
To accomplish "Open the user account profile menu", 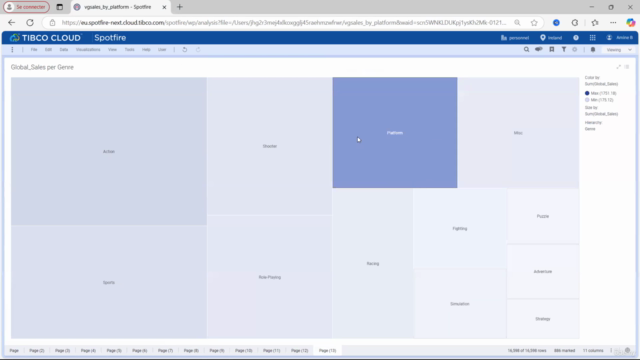I will point(620,38).
